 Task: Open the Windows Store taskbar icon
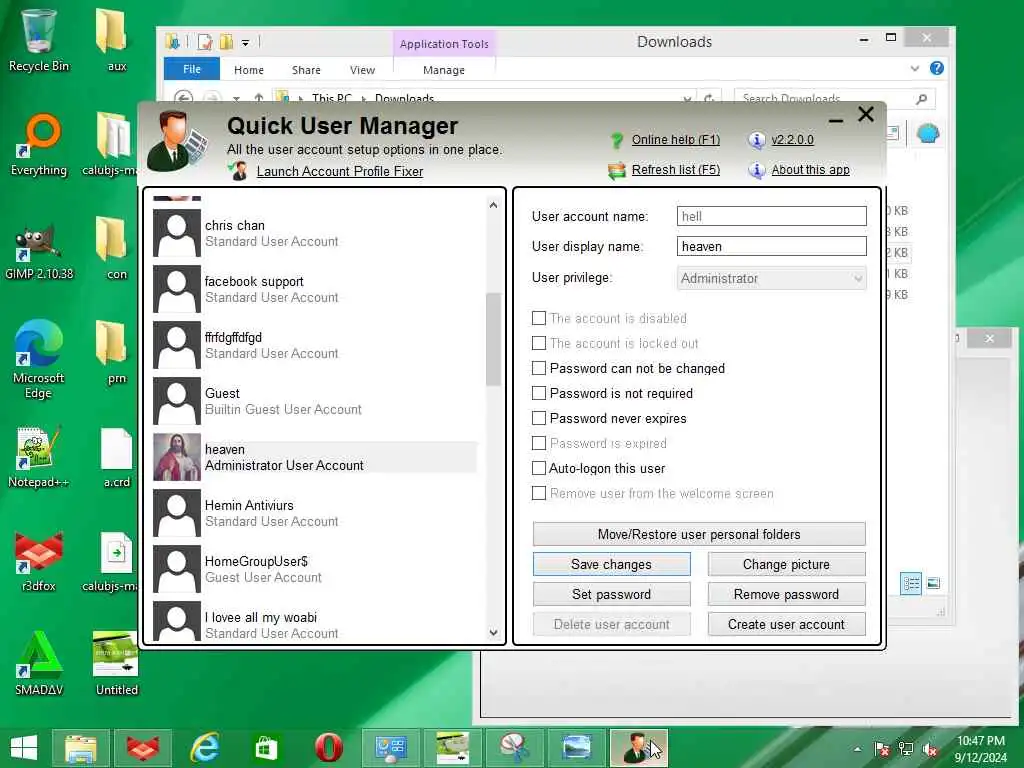(x=266, y=748)
